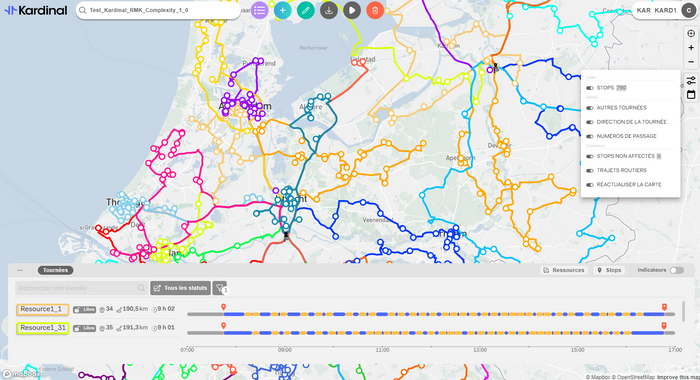This screenshot has width=700, height=380.
Task: Click the download icon button
Action: point(329,10)
